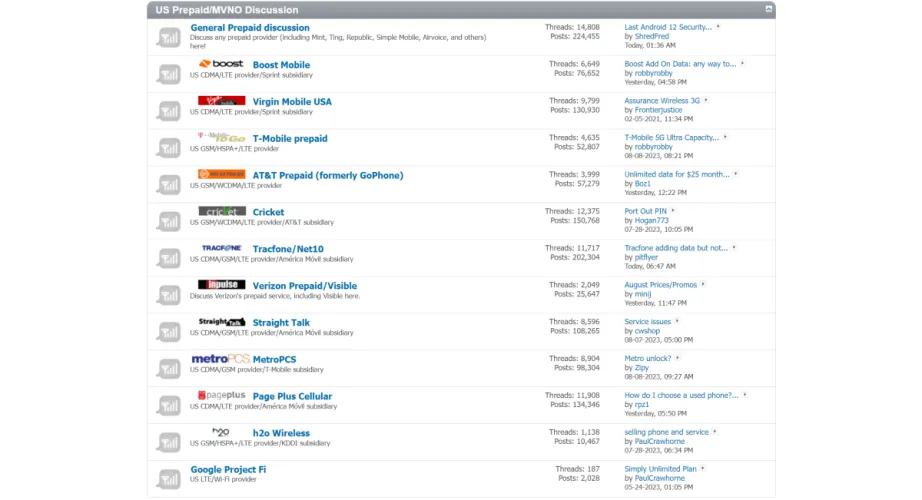Click forum status icon beside General Prepaid discussion
Screen dimensions: 922x500
[168, 37]
